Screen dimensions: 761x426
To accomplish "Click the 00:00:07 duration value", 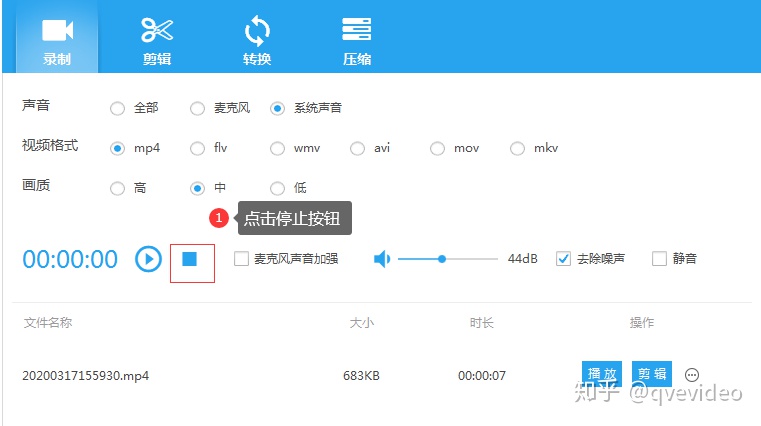I will [x=482, y=376].
